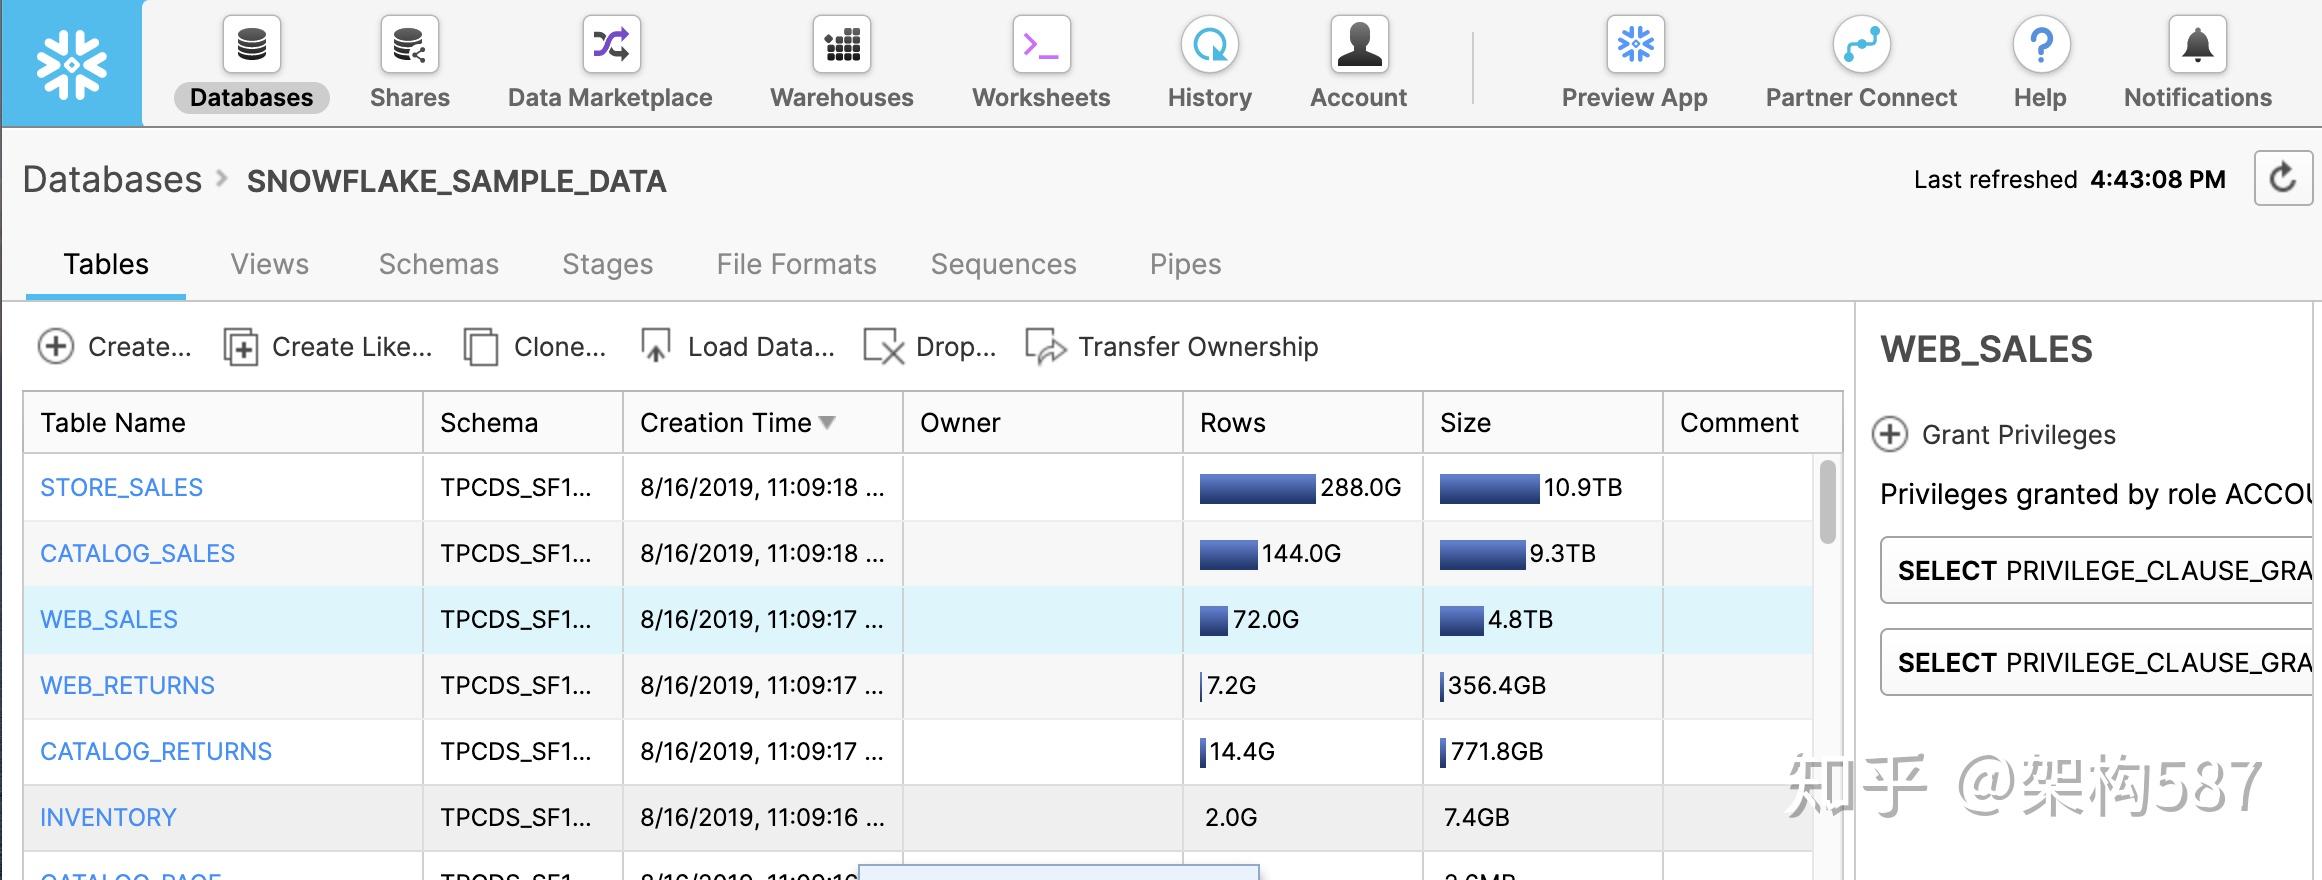Click the Load Data... button
Screen dimensions: 2322x880
pos(738,347)
